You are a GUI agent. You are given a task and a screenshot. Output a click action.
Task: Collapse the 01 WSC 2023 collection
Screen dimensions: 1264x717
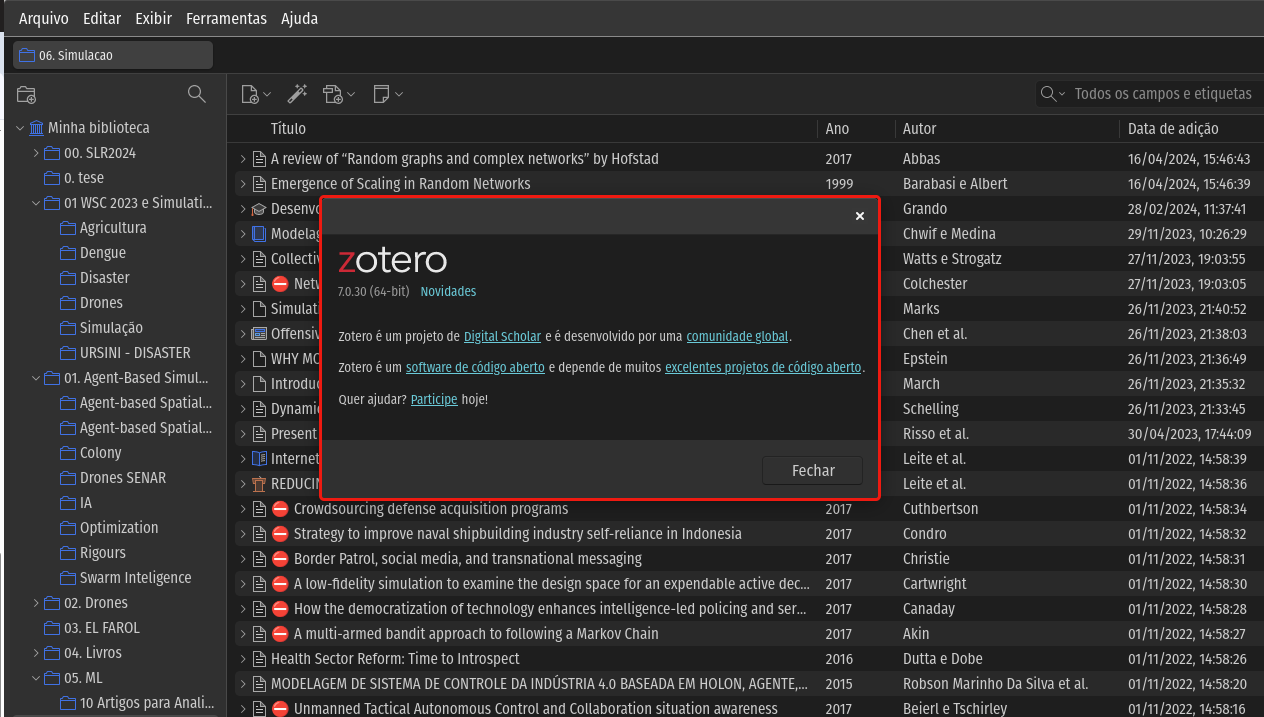coord(36,203)
